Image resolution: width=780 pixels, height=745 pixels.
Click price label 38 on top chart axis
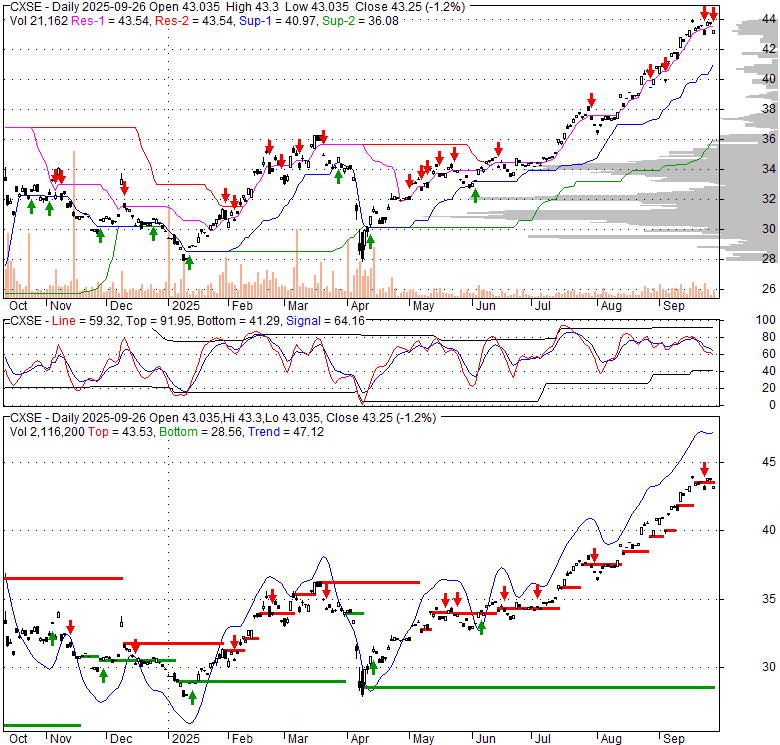[769, 109]
